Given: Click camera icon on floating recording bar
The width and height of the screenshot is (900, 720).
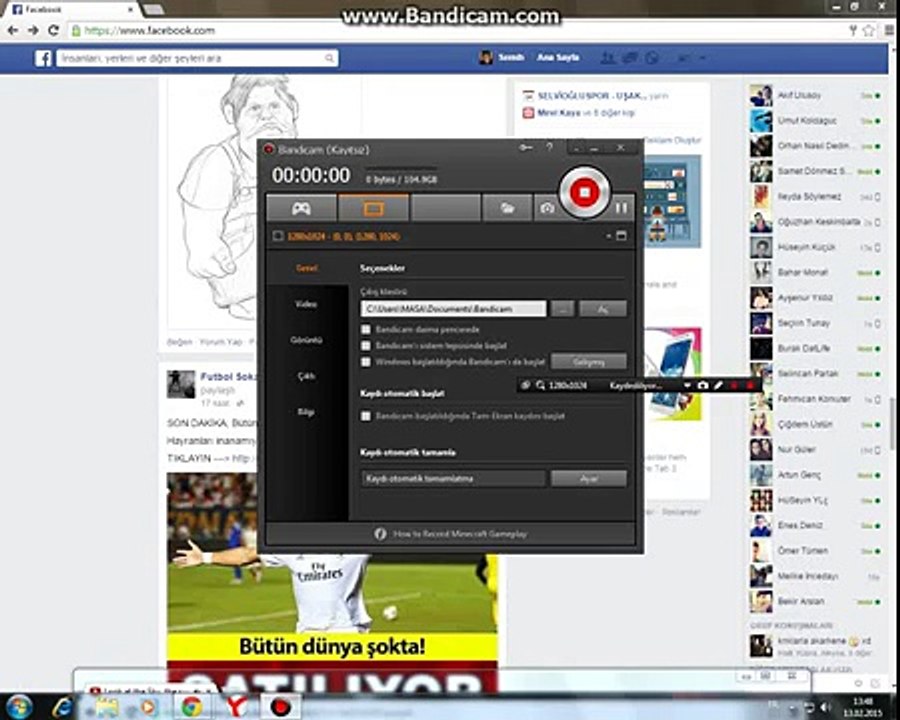Looking at the screenshot, I should [703, 385].
